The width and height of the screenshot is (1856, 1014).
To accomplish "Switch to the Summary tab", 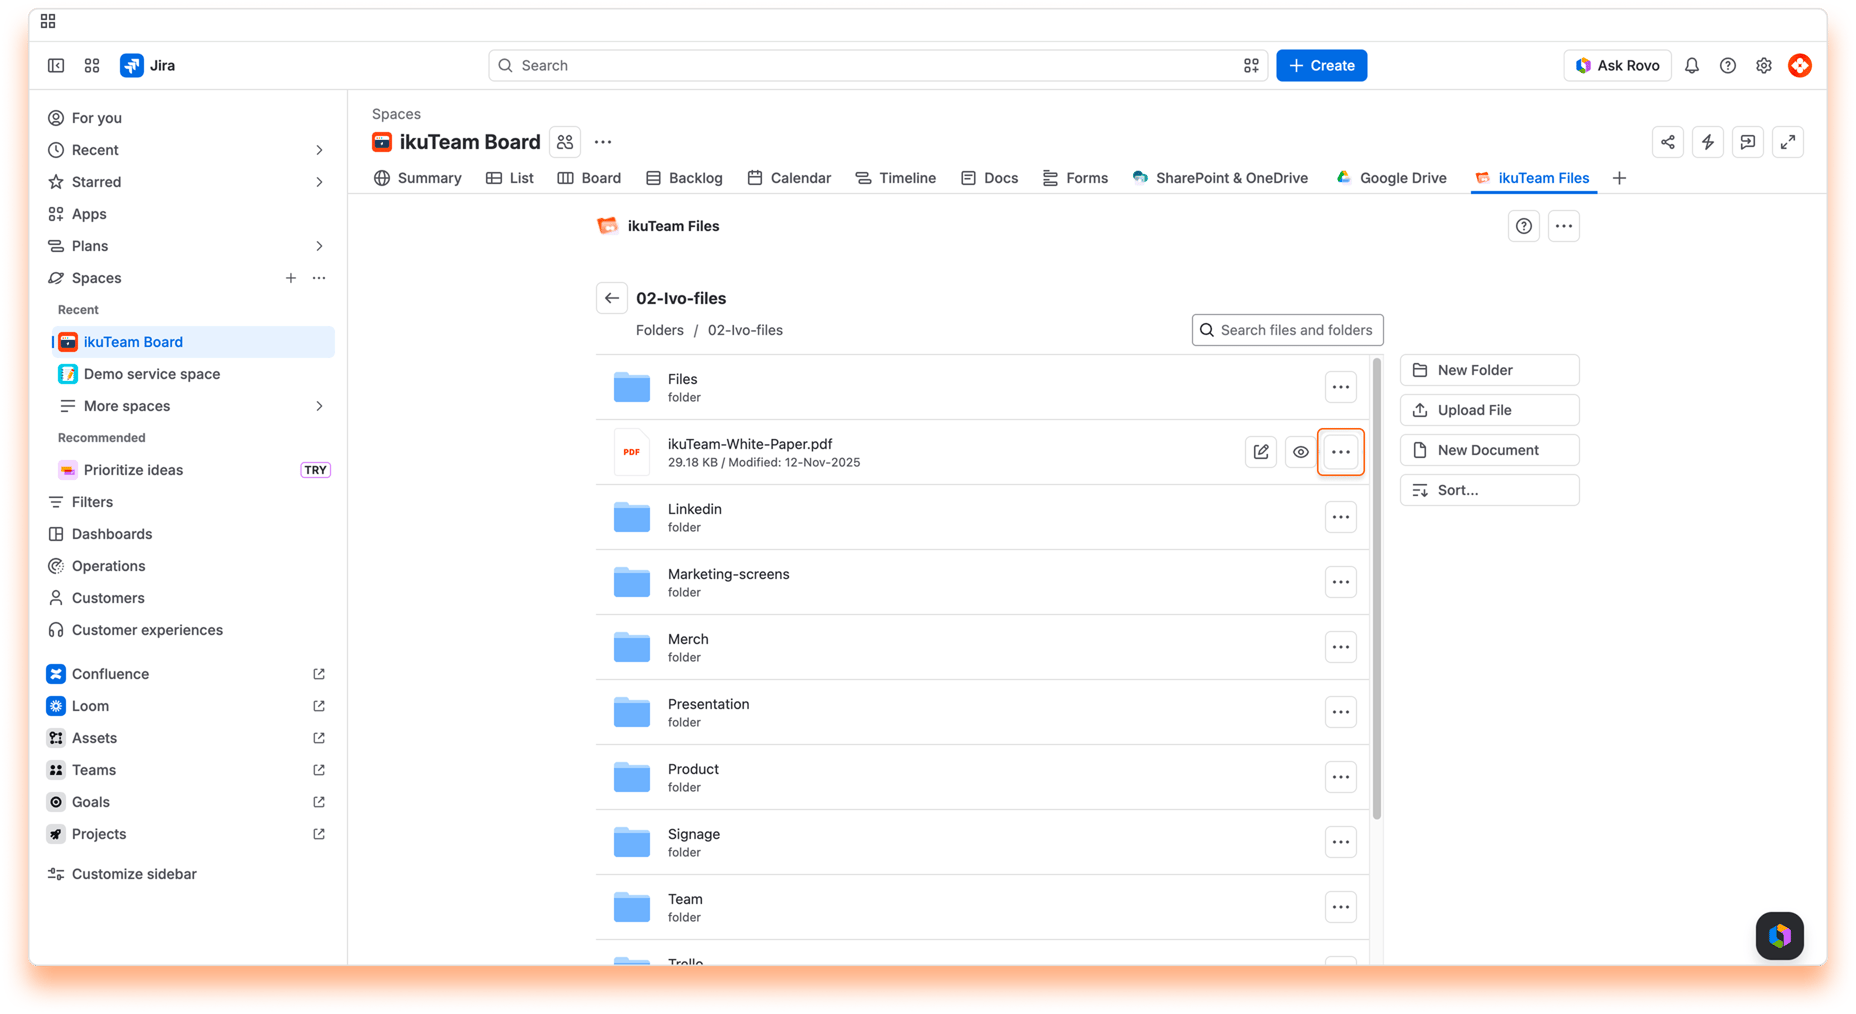I will point(417,178).
